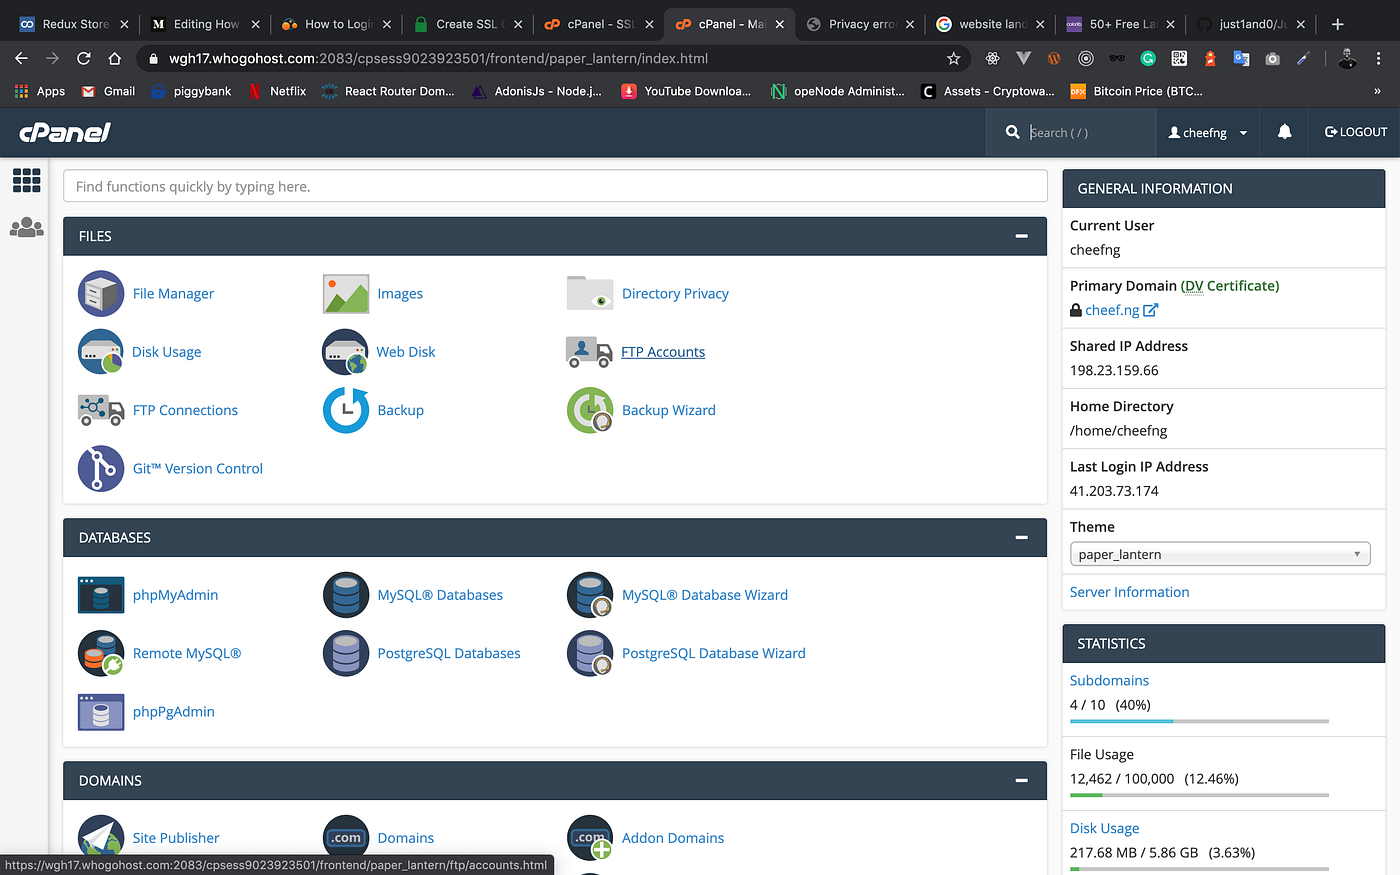The height and width of the screenshot is (875, 1400).
Task: Launch the phpPgAdmin icon
Action: pos(101,712)
